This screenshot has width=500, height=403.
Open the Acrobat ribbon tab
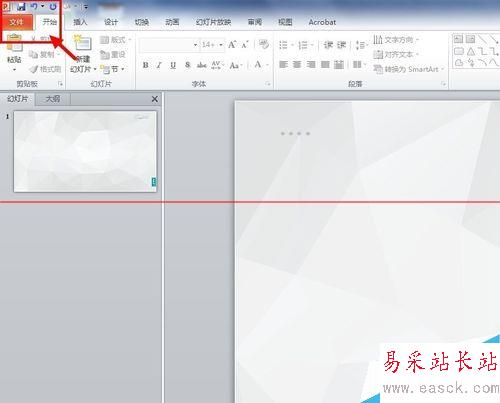(322, 22)
